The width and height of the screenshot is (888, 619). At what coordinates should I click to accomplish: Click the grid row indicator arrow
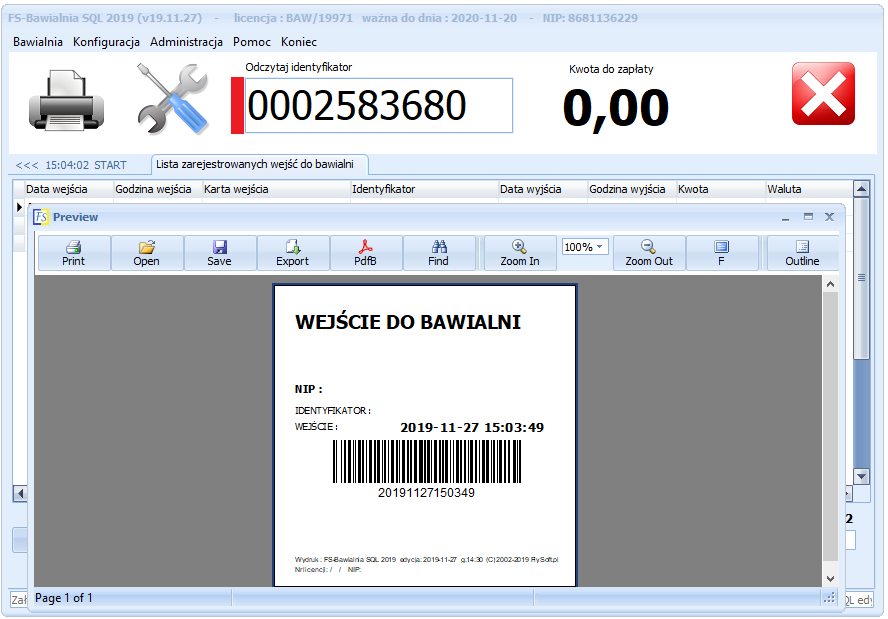(x=19, y=207)
